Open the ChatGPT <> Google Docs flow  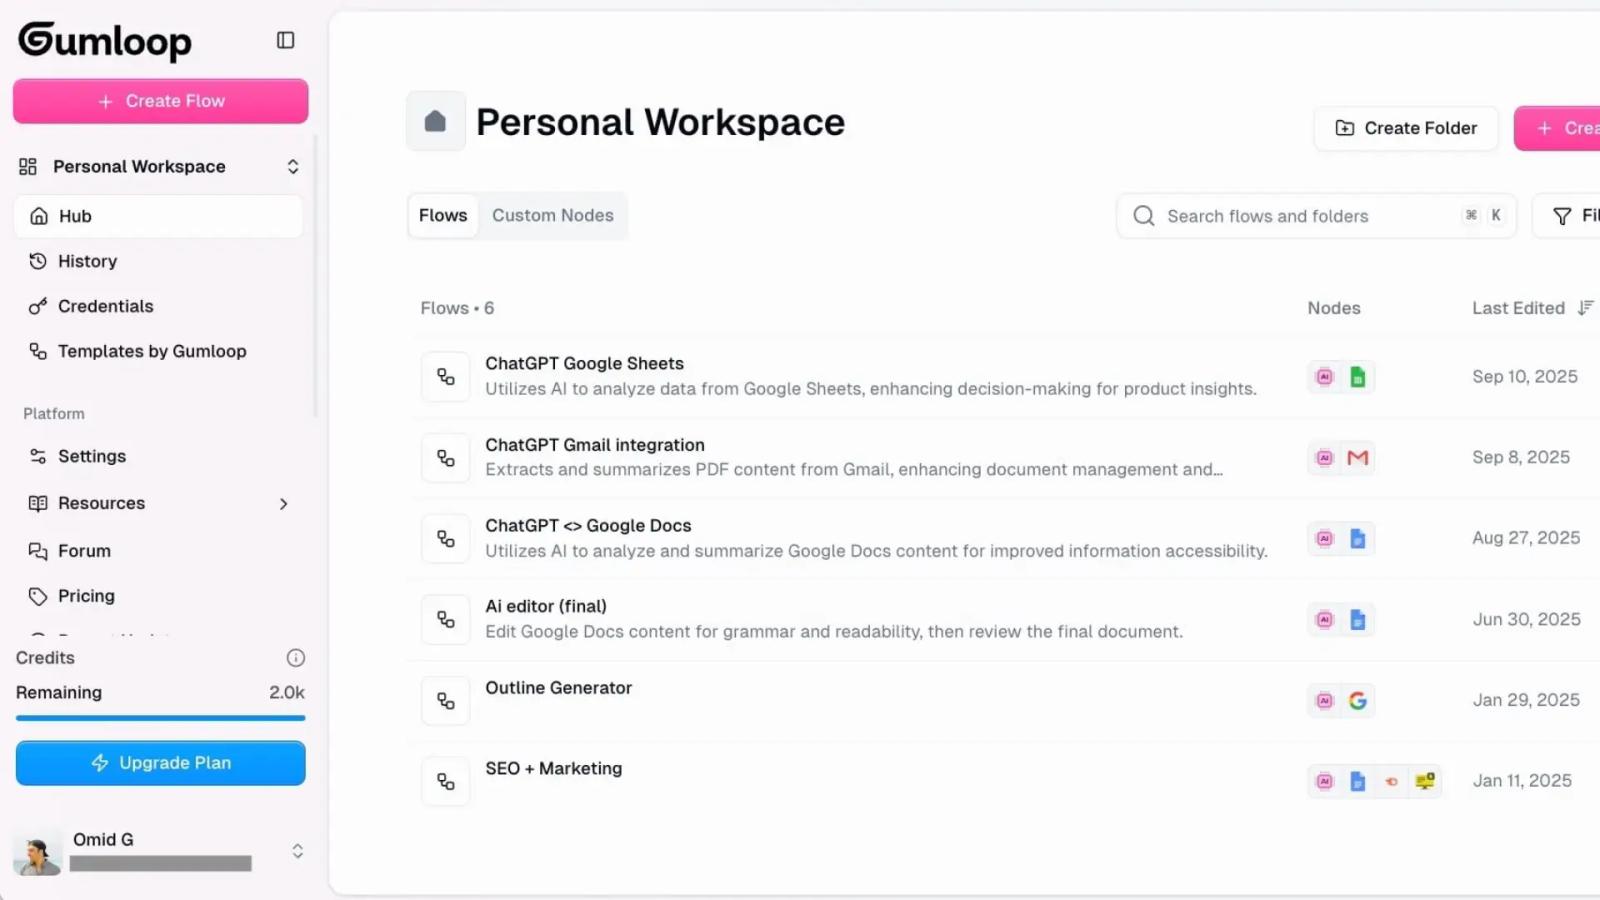tap(588, 525)
